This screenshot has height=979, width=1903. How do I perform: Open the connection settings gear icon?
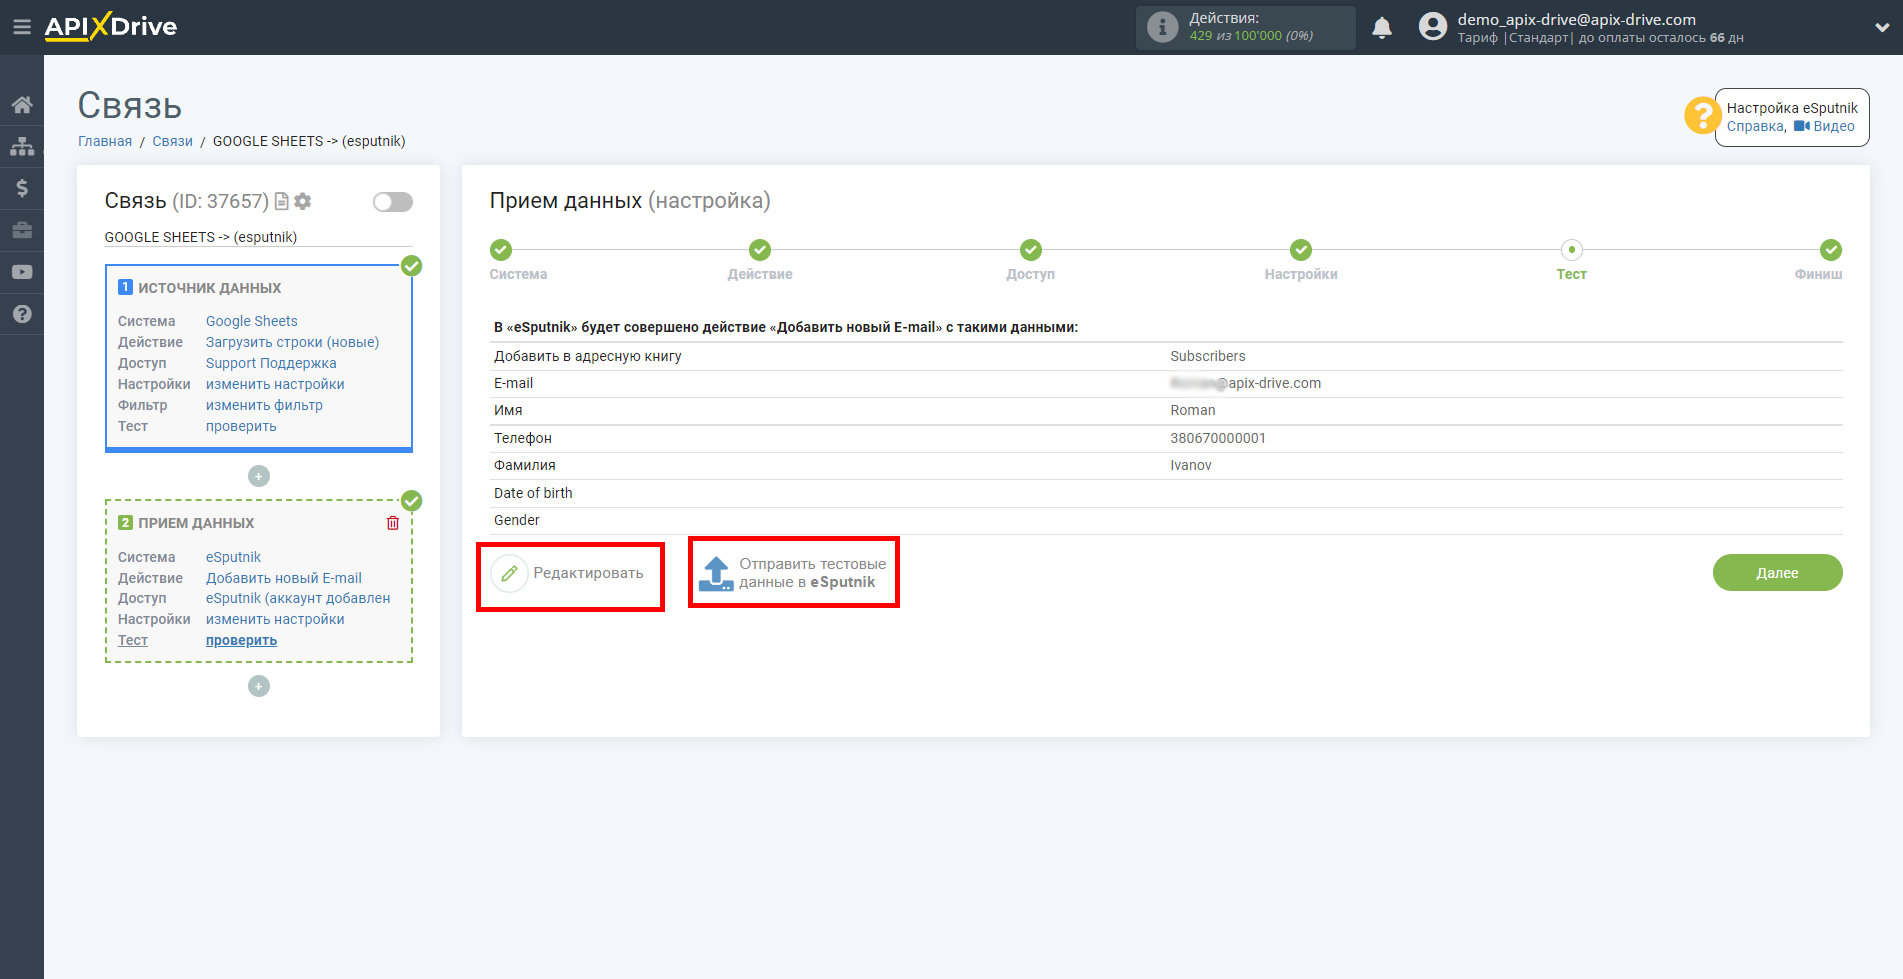coord(303,201)
